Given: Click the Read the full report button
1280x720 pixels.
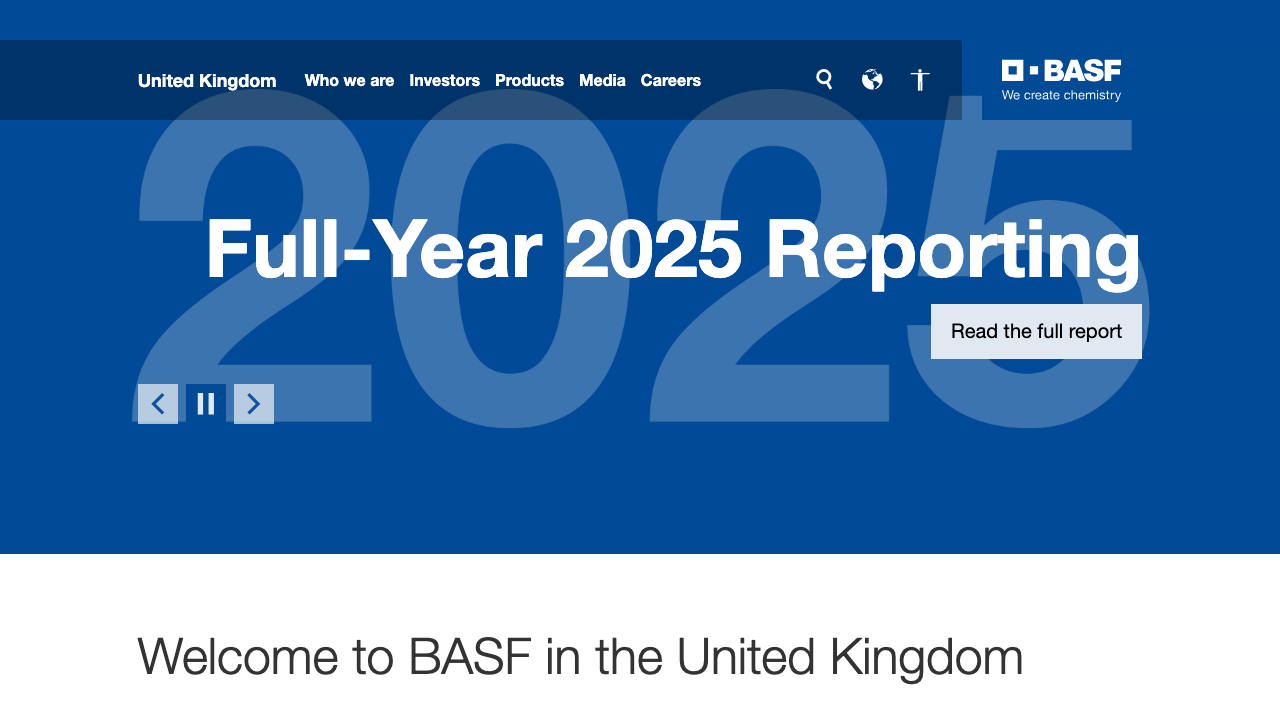Looking at the screenshot, I should 1036,331.
